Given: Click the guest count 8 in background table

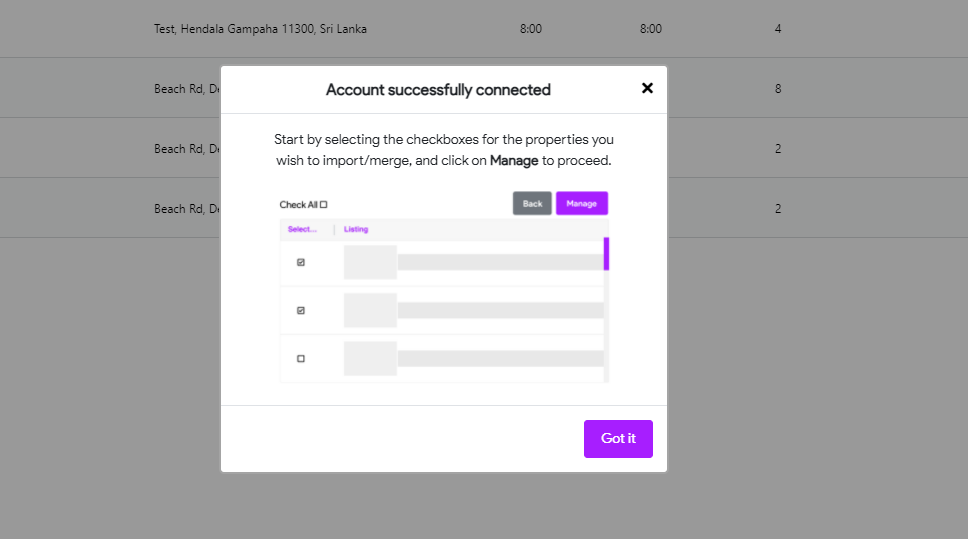Looking at the screenshot, I should (x=778, y=89).
